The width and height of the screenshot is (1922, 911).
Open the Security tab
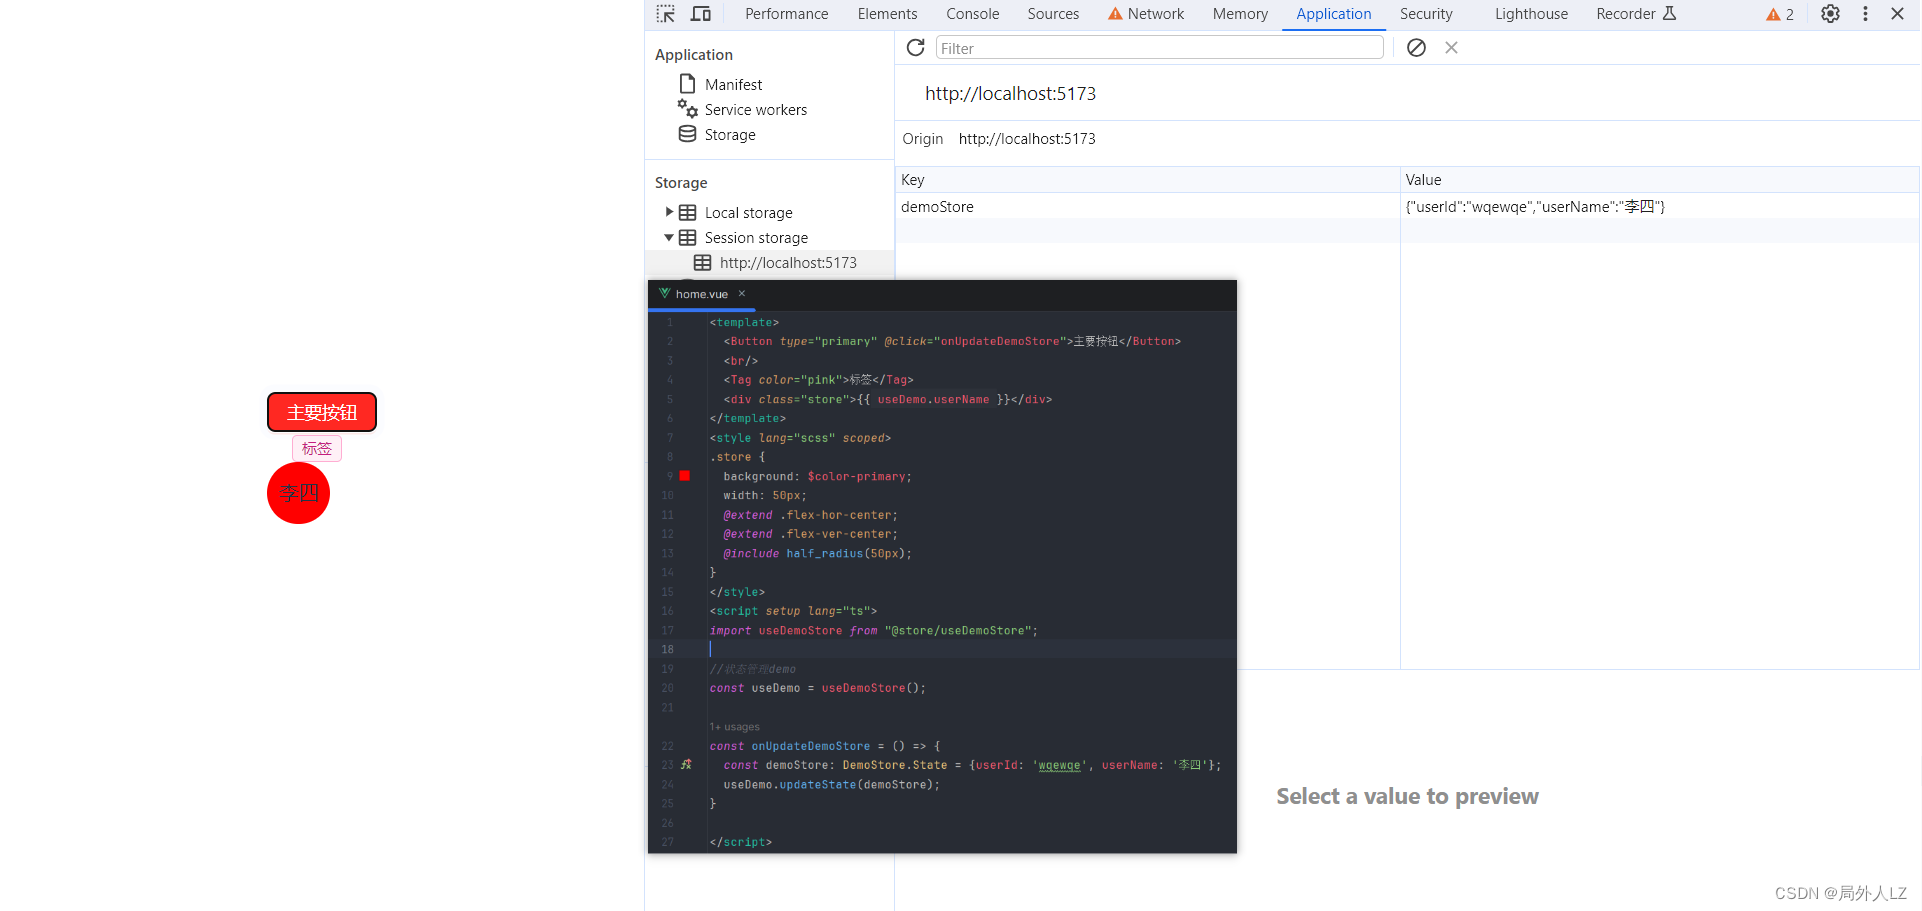(1426, 14)
